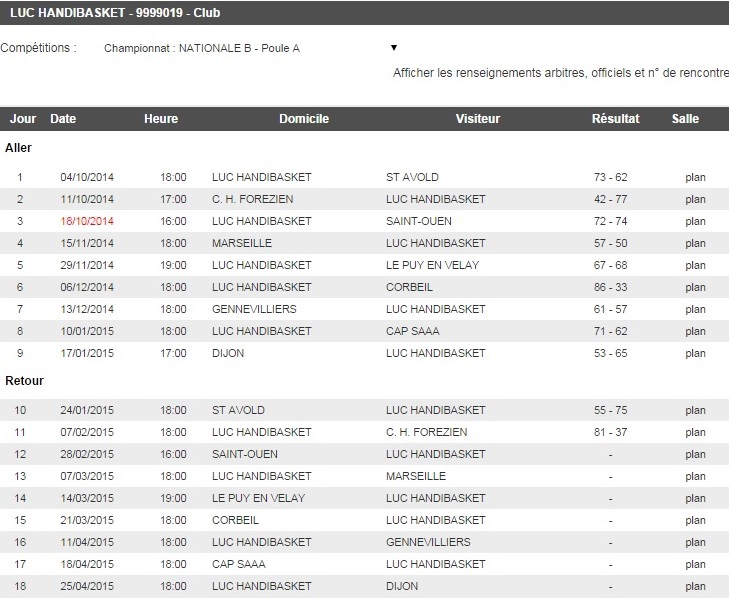Click the result 86 - 33
The width and height of the screenshot is (729, 598).
(x=610, y=287)
